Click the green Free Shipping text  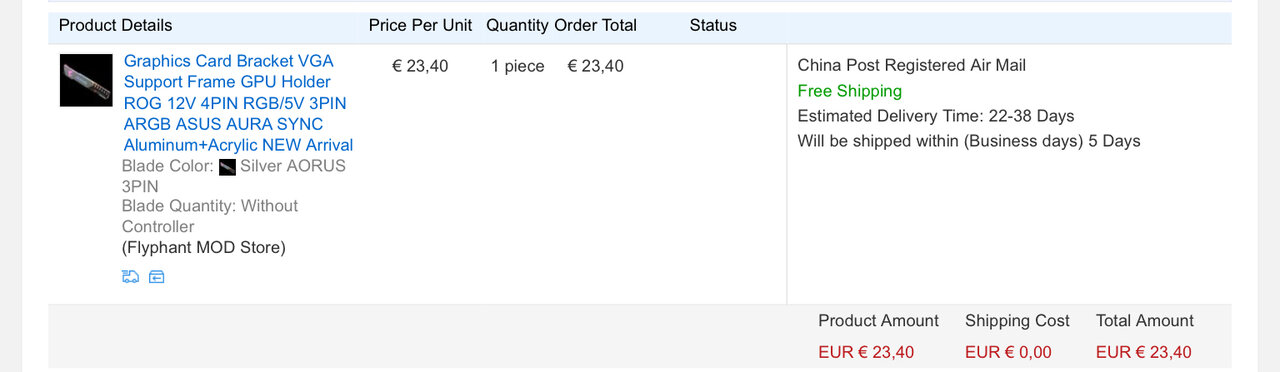tap(850, 91)
